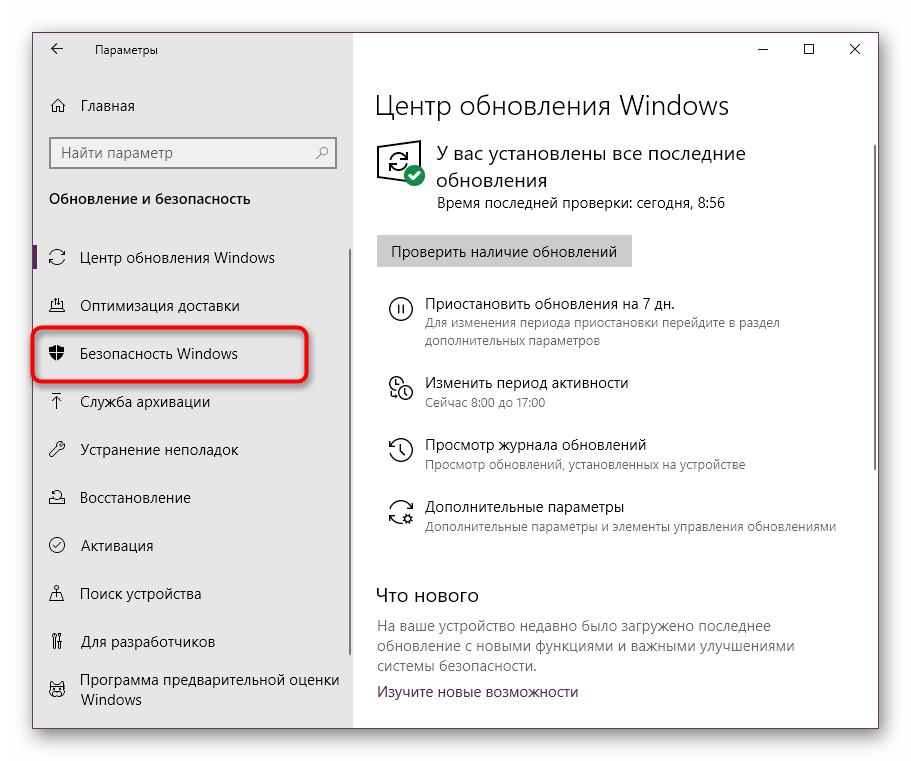
Task: Open Устранение неполадок page
Action: point(159,450)
